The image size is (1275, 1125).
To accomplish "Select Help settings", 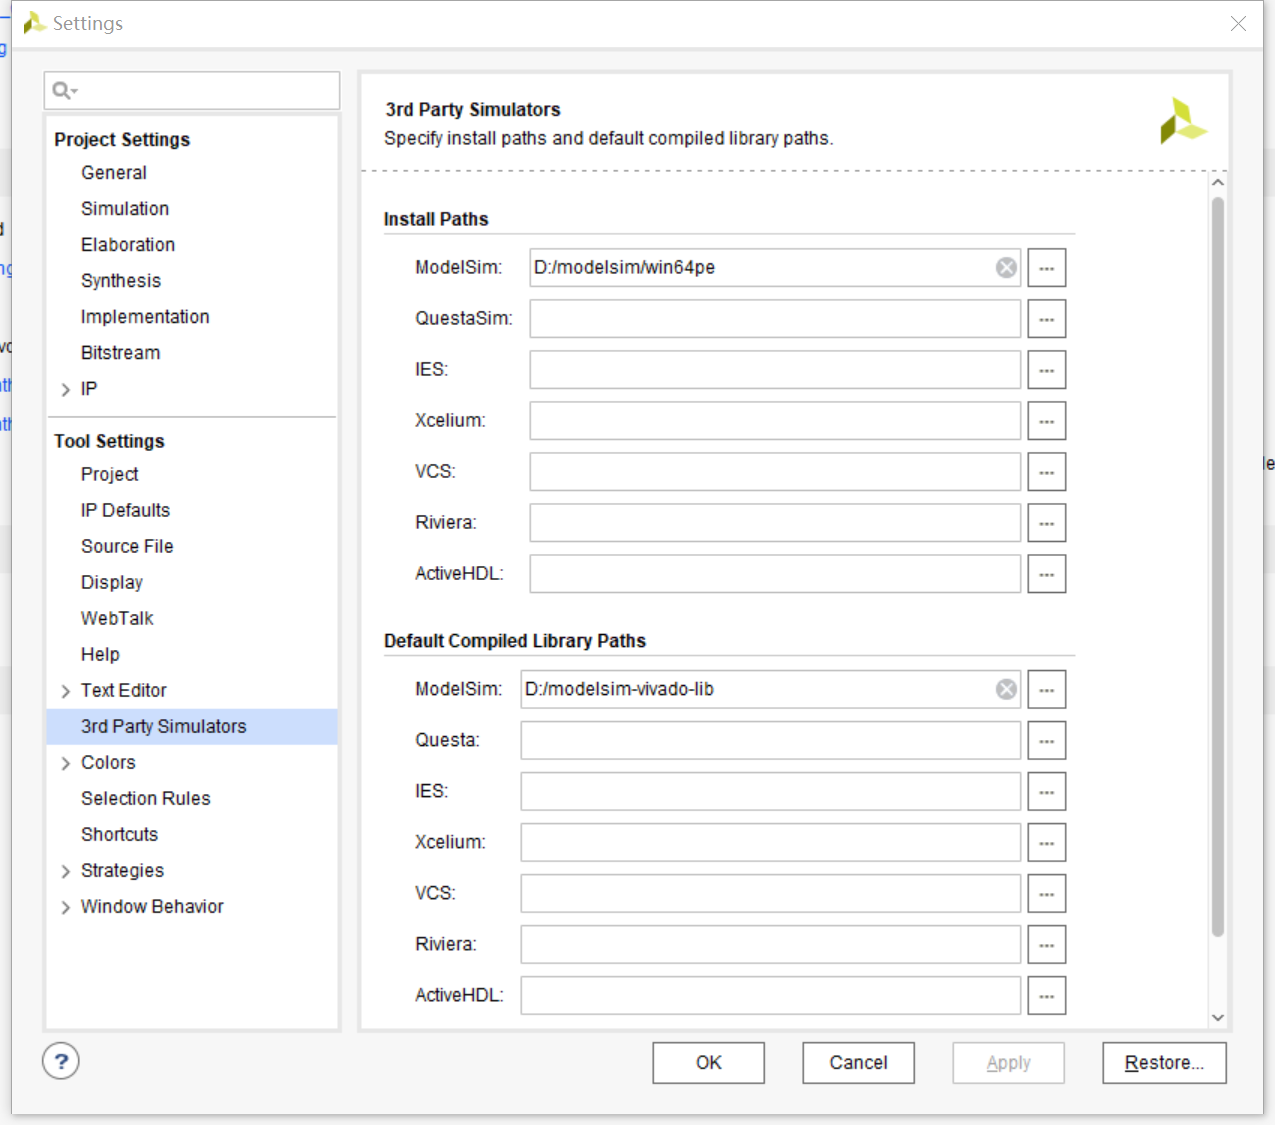I will point(100,655).
